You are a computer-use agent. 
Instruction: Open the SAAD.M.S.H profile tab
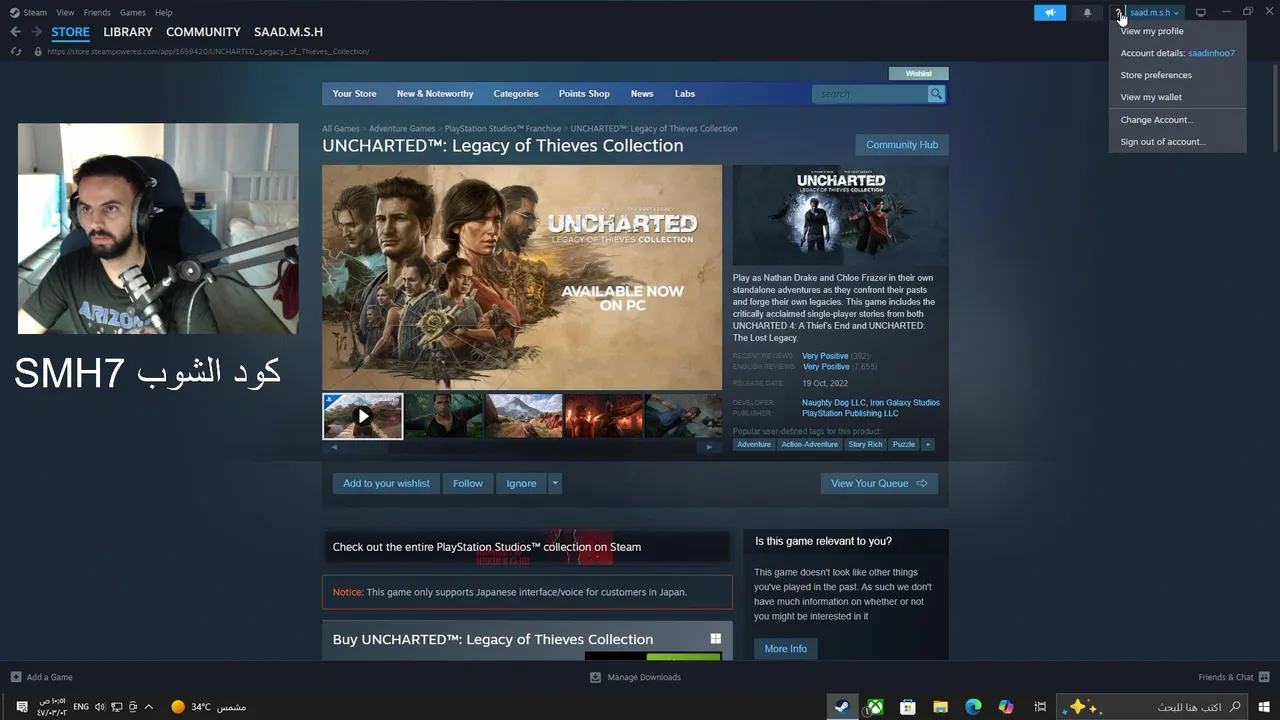pyautogui.click(x=288, y=32)
